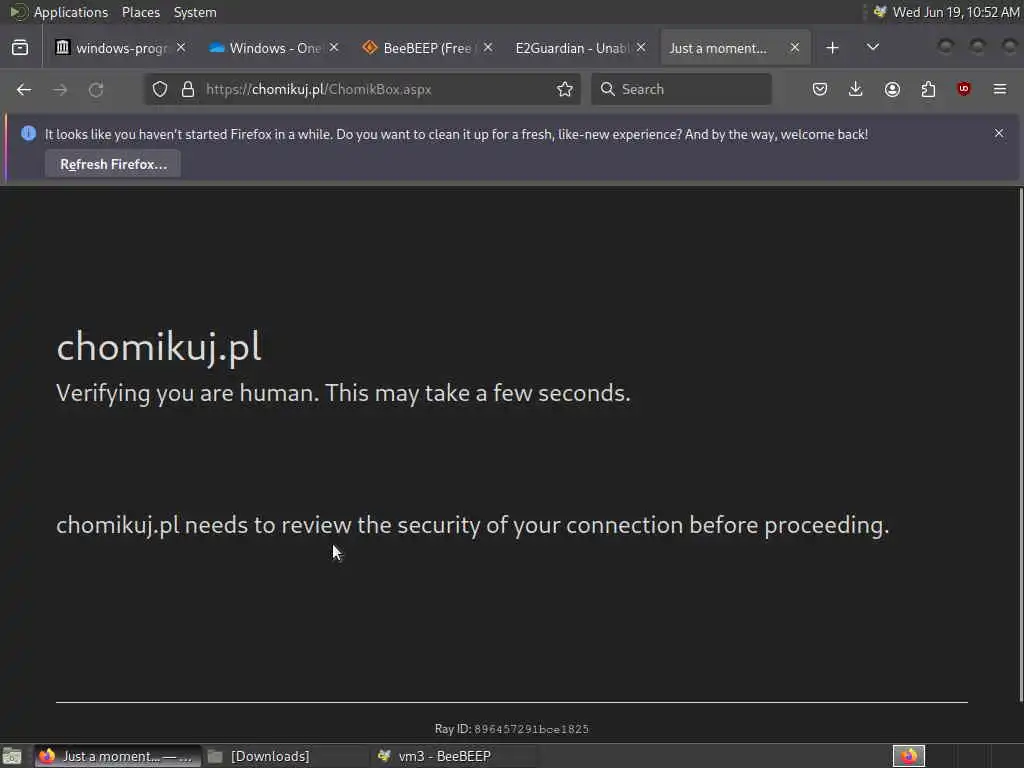Click the Refresh Firefox… button

pyautogui.click(x=113, y=164)
